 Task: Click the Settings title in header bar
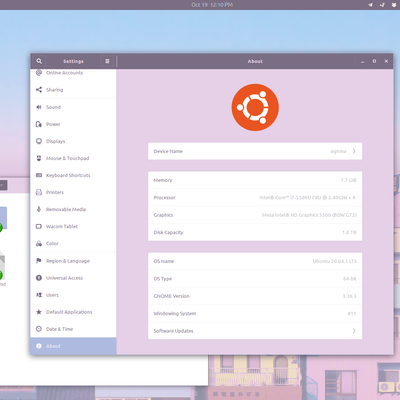point(73,61)
